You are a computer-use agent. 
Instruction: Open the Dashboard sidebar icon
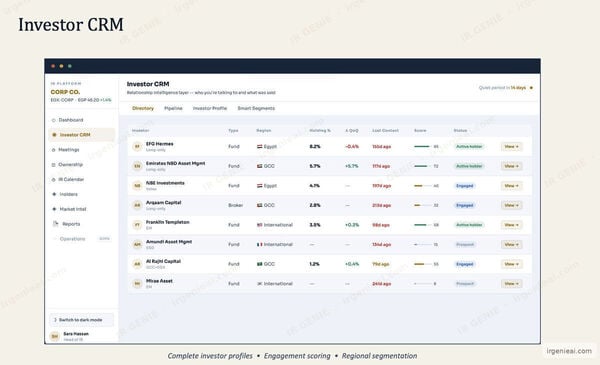coord(54,120)
